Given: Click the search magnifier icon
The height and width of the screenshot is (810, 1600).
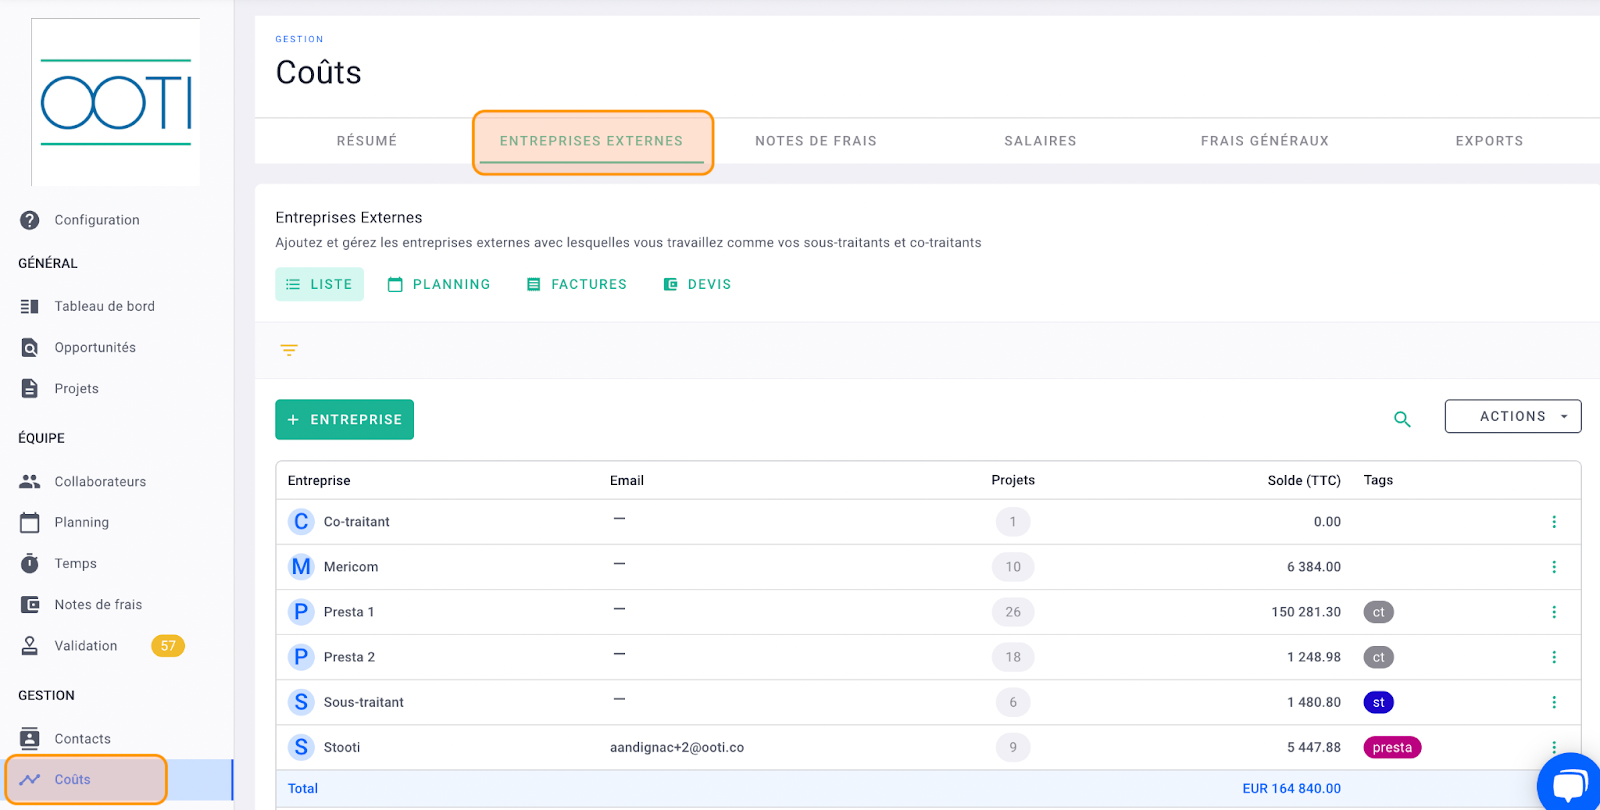Looking at the screenshot, I should click(1402, 419).
